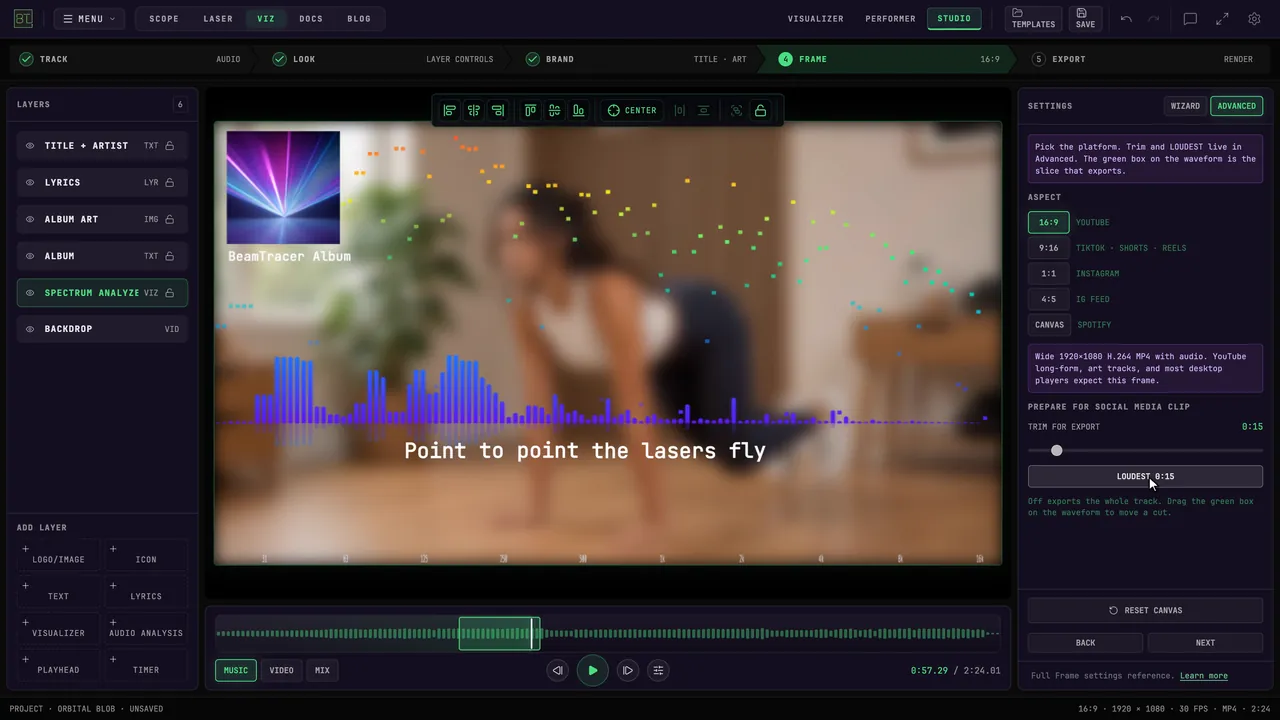
Task: Open the Docs tab
Action: 311,18
